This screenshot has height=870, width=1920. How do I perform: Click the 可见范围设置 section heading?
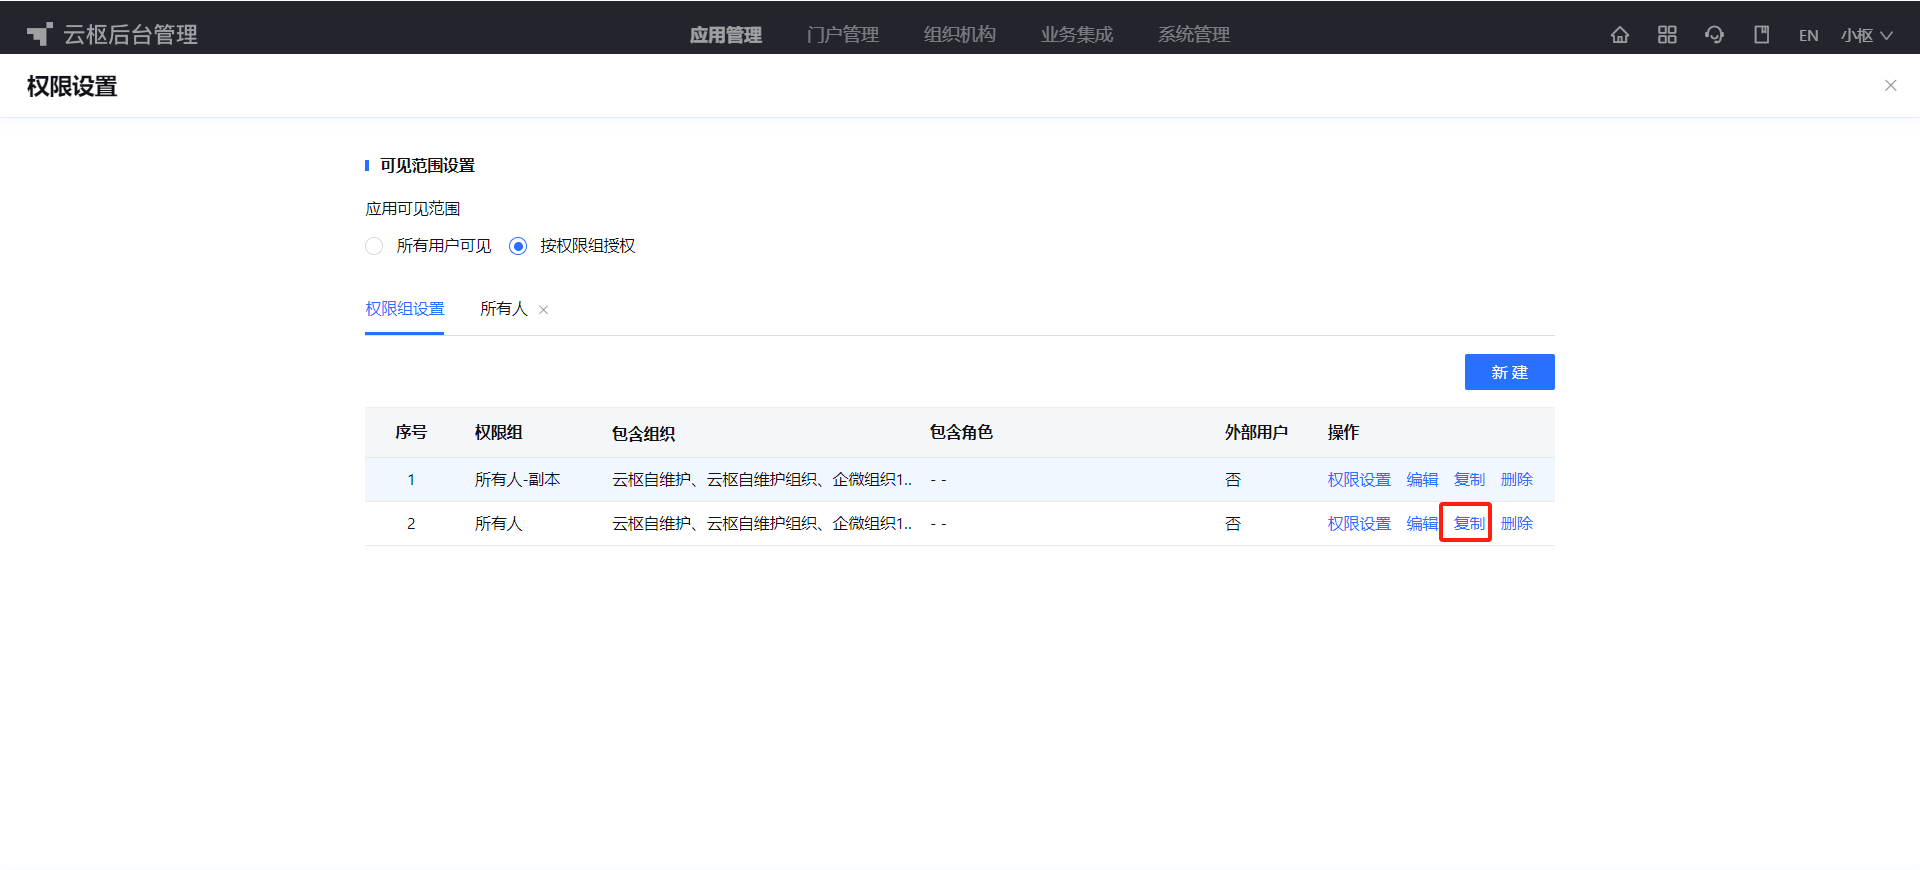coord(427,166)
